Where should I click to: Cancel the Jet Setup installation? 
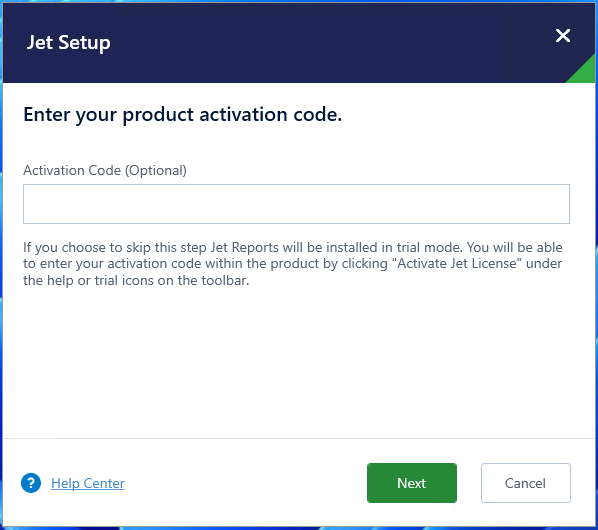click(526, 483)
